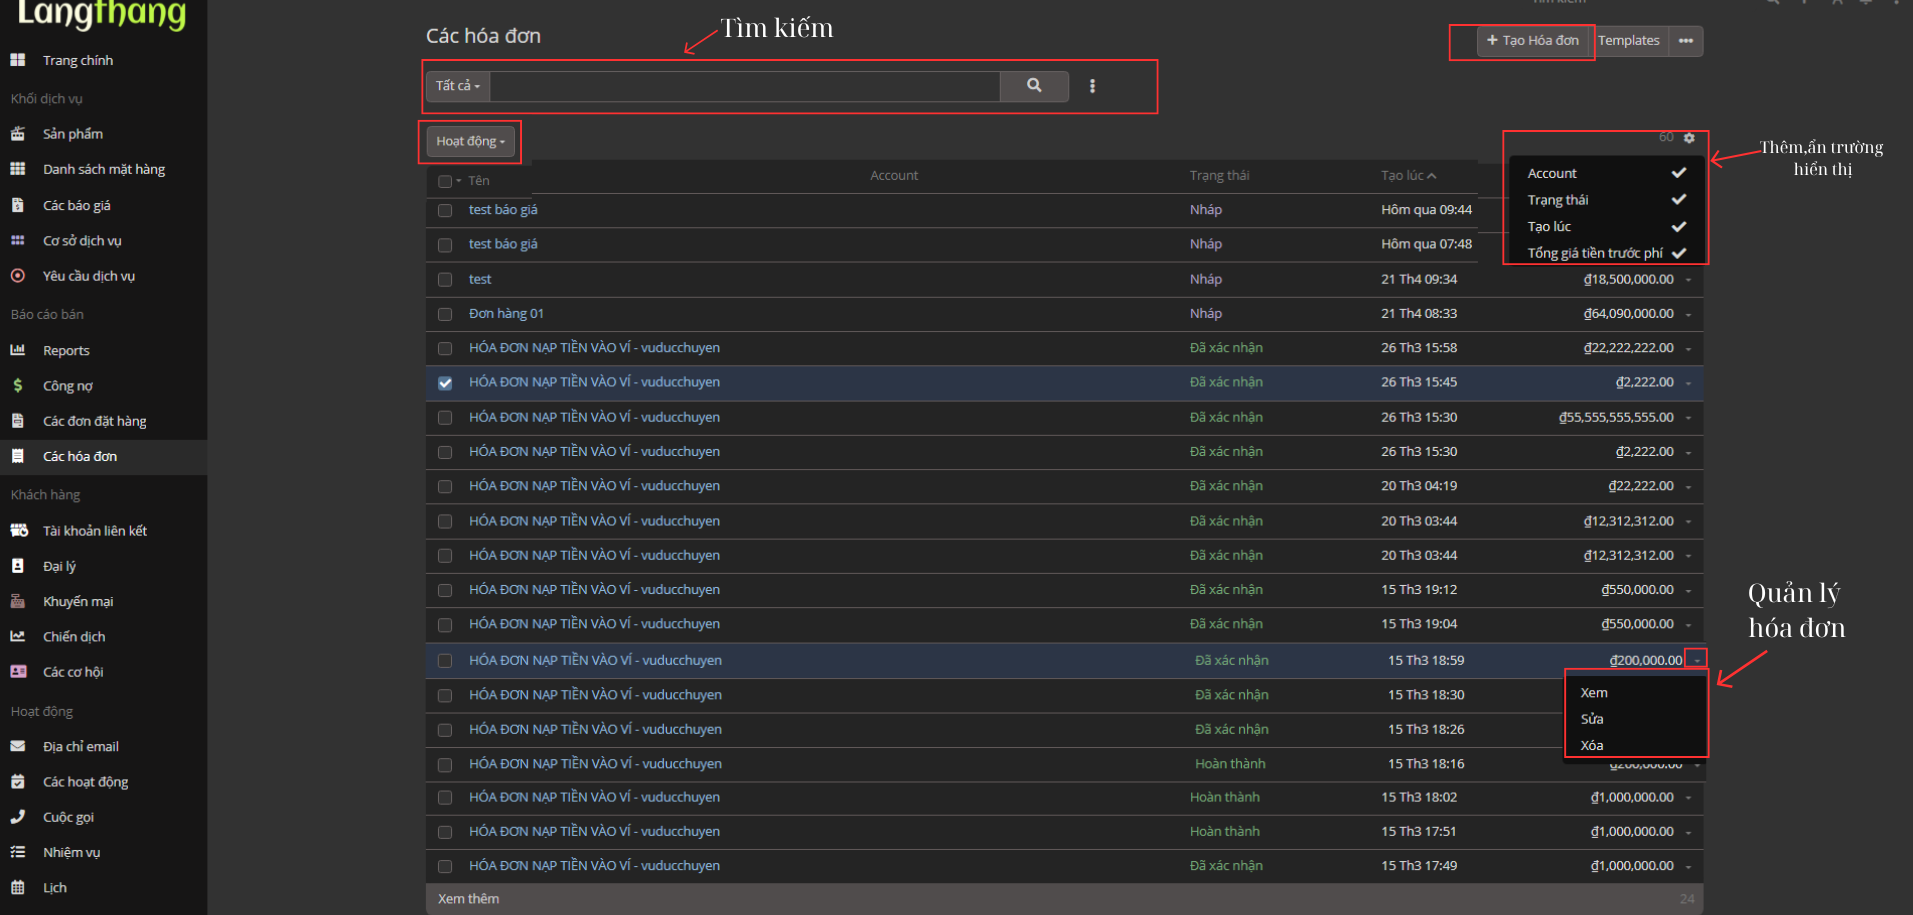Choose 'Sửa' from the row context menu
Image resolution: width=1913 pixels, height=915 pixels.
coord(1592,719)
